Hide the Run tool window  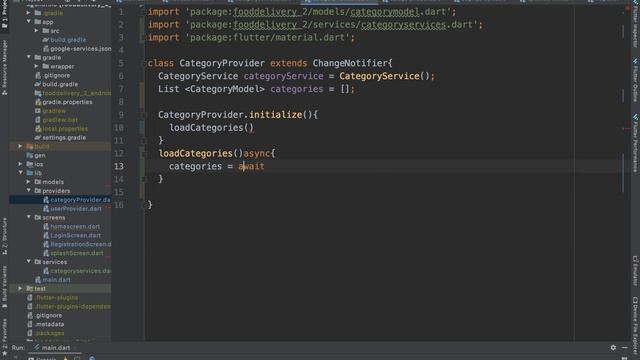pyautogui.click(x=625, y=348)
